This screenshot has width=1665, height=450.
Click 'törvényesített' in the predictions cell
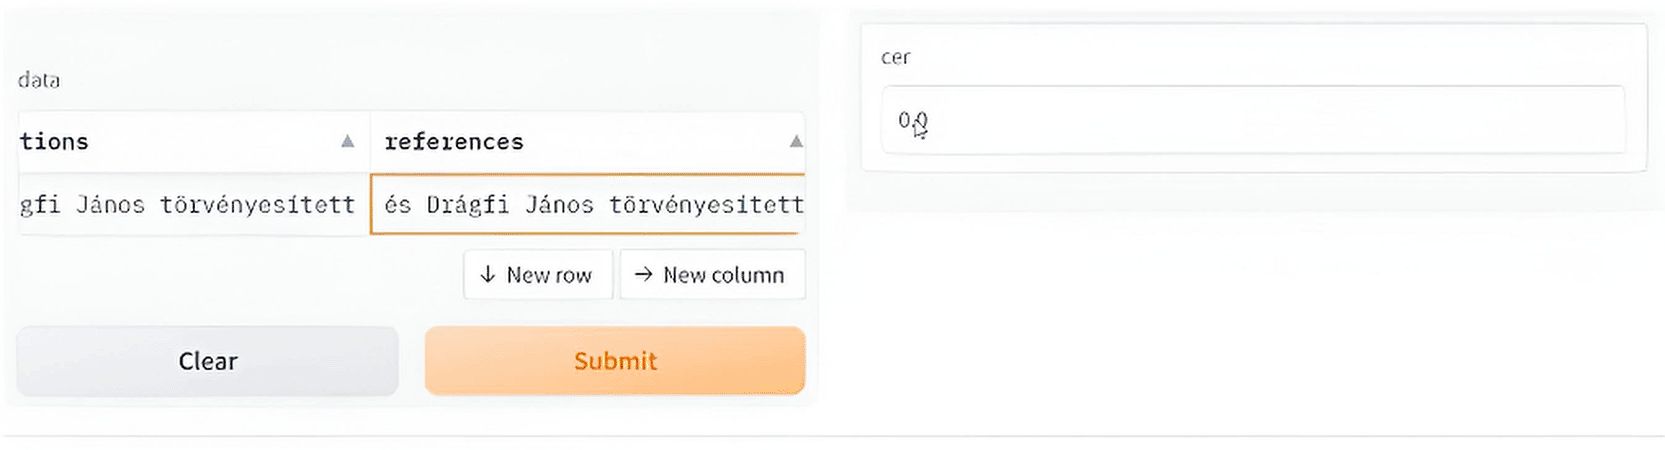pyautogui.click(x=258, y=205)
